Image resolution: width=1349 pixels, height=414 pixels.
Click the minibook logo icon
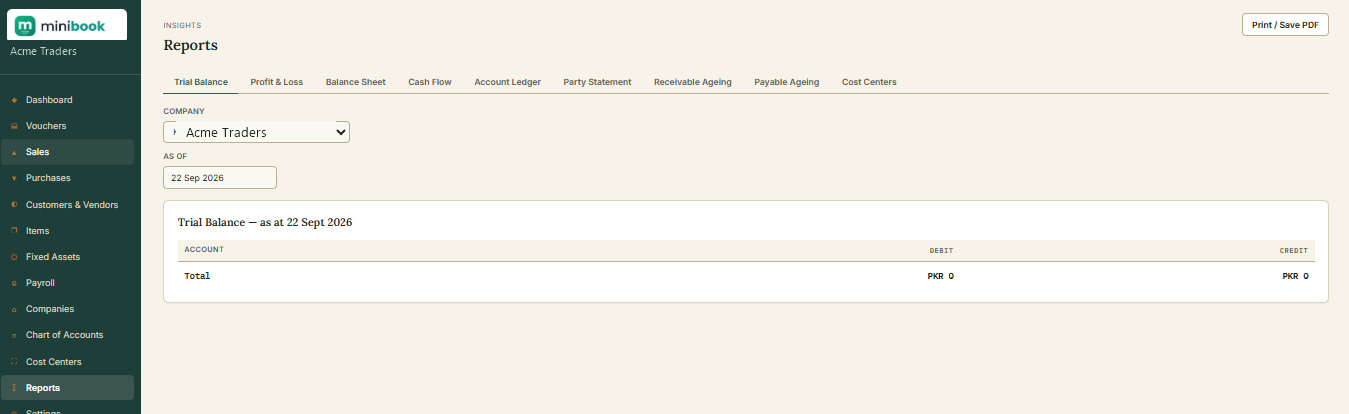tap(26, 25)
